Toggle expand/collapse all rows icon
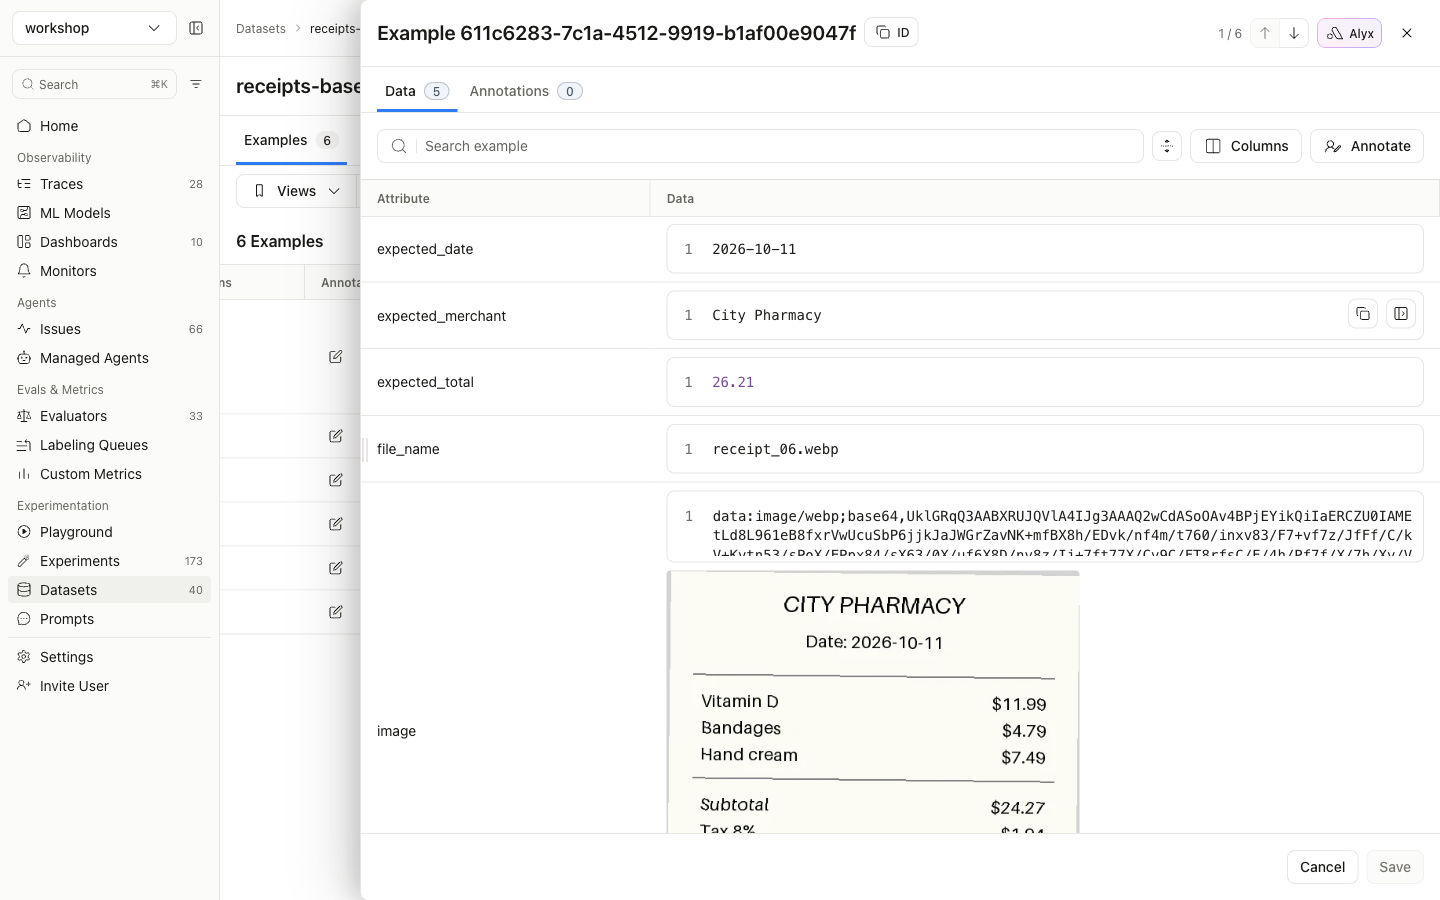Image resolution: width=1440 pixels, height=900 pixels. pyautogui.click(x=1167, y=146)
